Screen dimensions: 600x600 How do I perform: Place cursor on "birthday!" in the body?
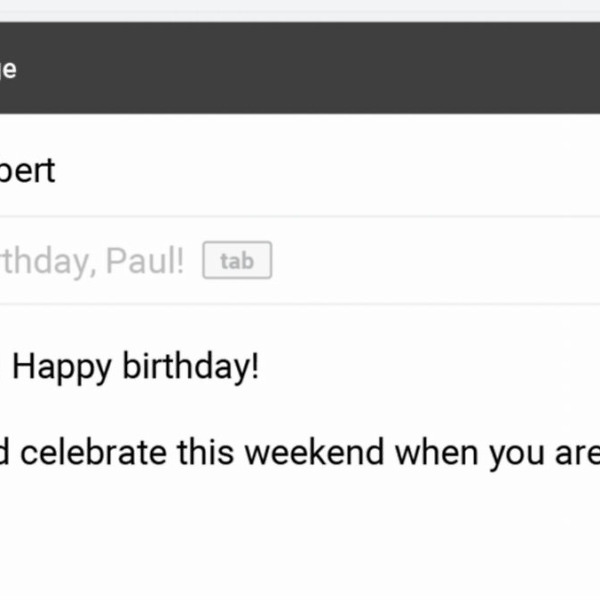190,367
